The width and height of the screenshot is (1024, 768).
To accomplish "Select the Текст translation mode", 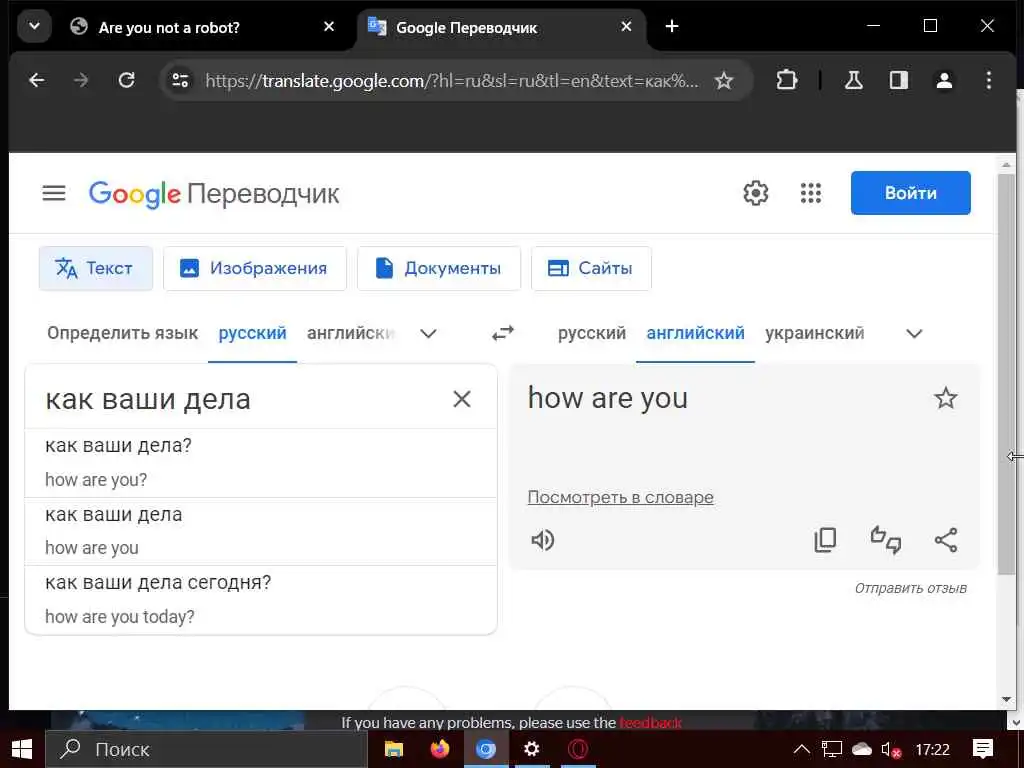I will click(96, 268).
